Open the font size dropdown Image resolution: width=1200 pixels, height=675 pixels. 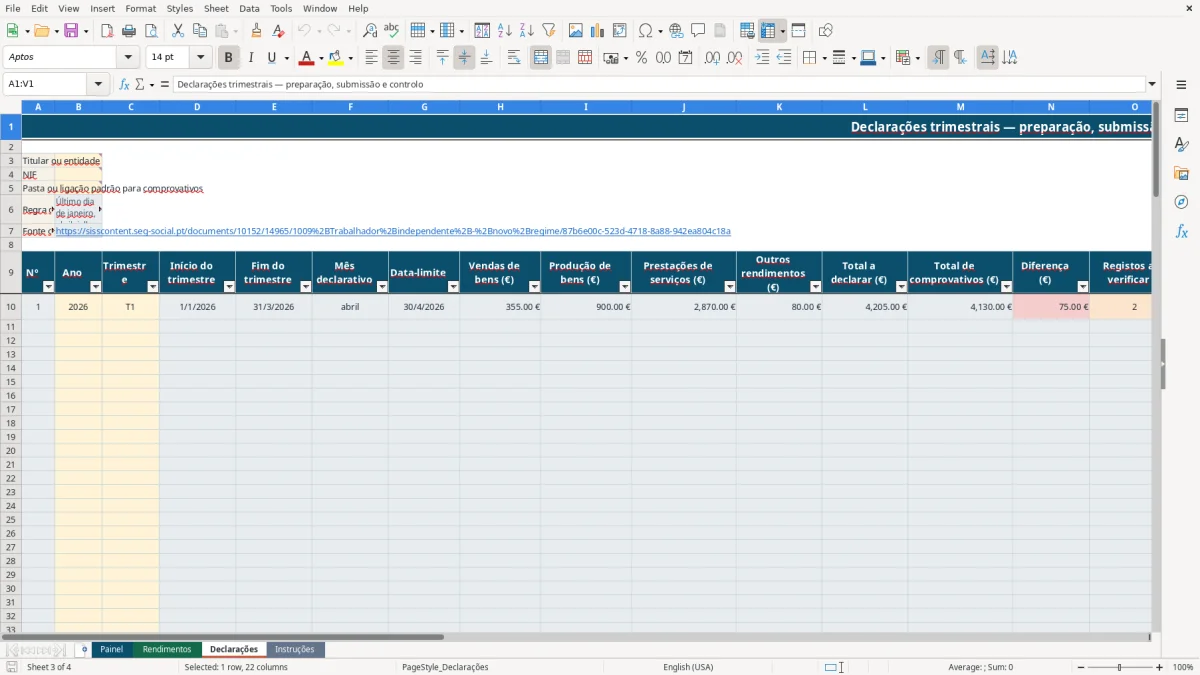(201, 58)
